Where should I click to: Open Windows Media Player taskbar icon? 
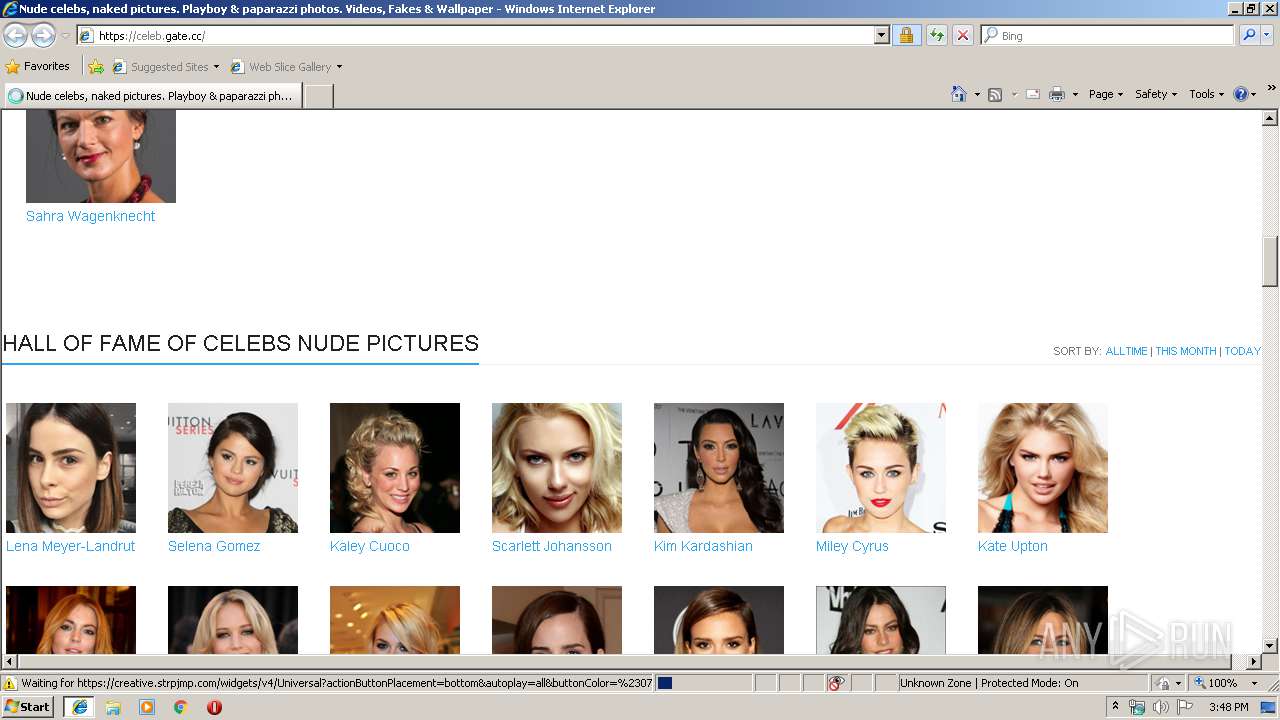click(147, 707)
